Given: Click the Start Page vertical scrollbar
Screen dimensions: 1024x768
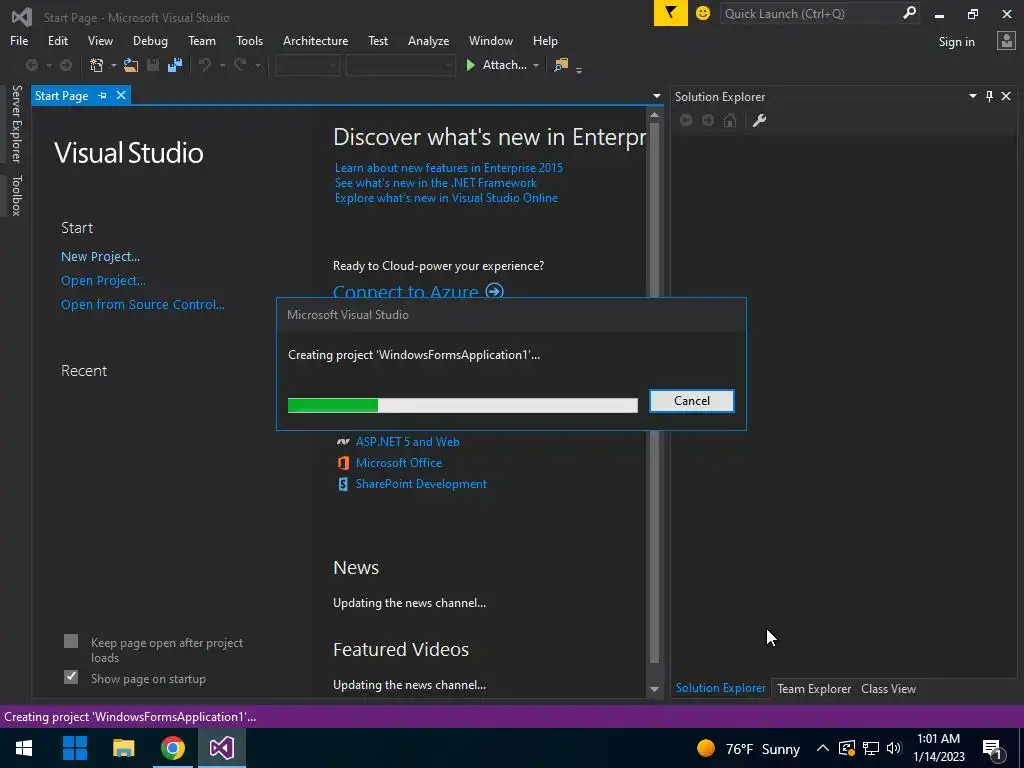Looking at the screenshot, I should (654, 392).
